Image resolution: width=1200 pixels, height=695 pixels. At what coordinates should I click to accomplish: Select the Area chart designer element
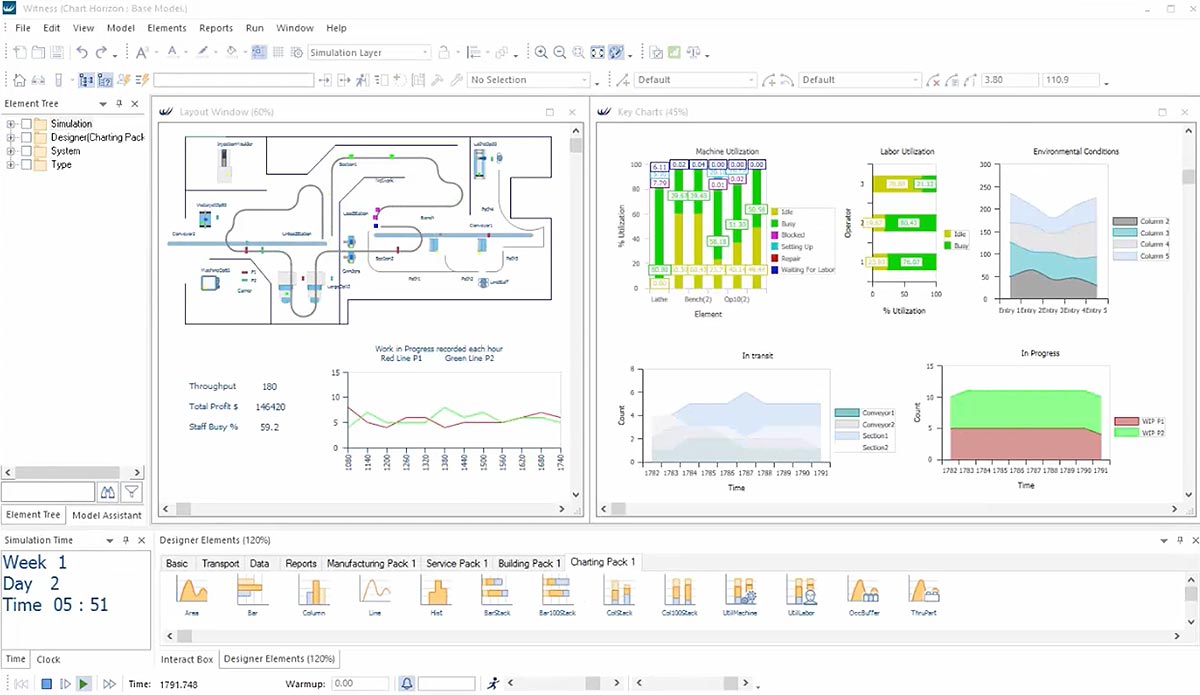191,592
